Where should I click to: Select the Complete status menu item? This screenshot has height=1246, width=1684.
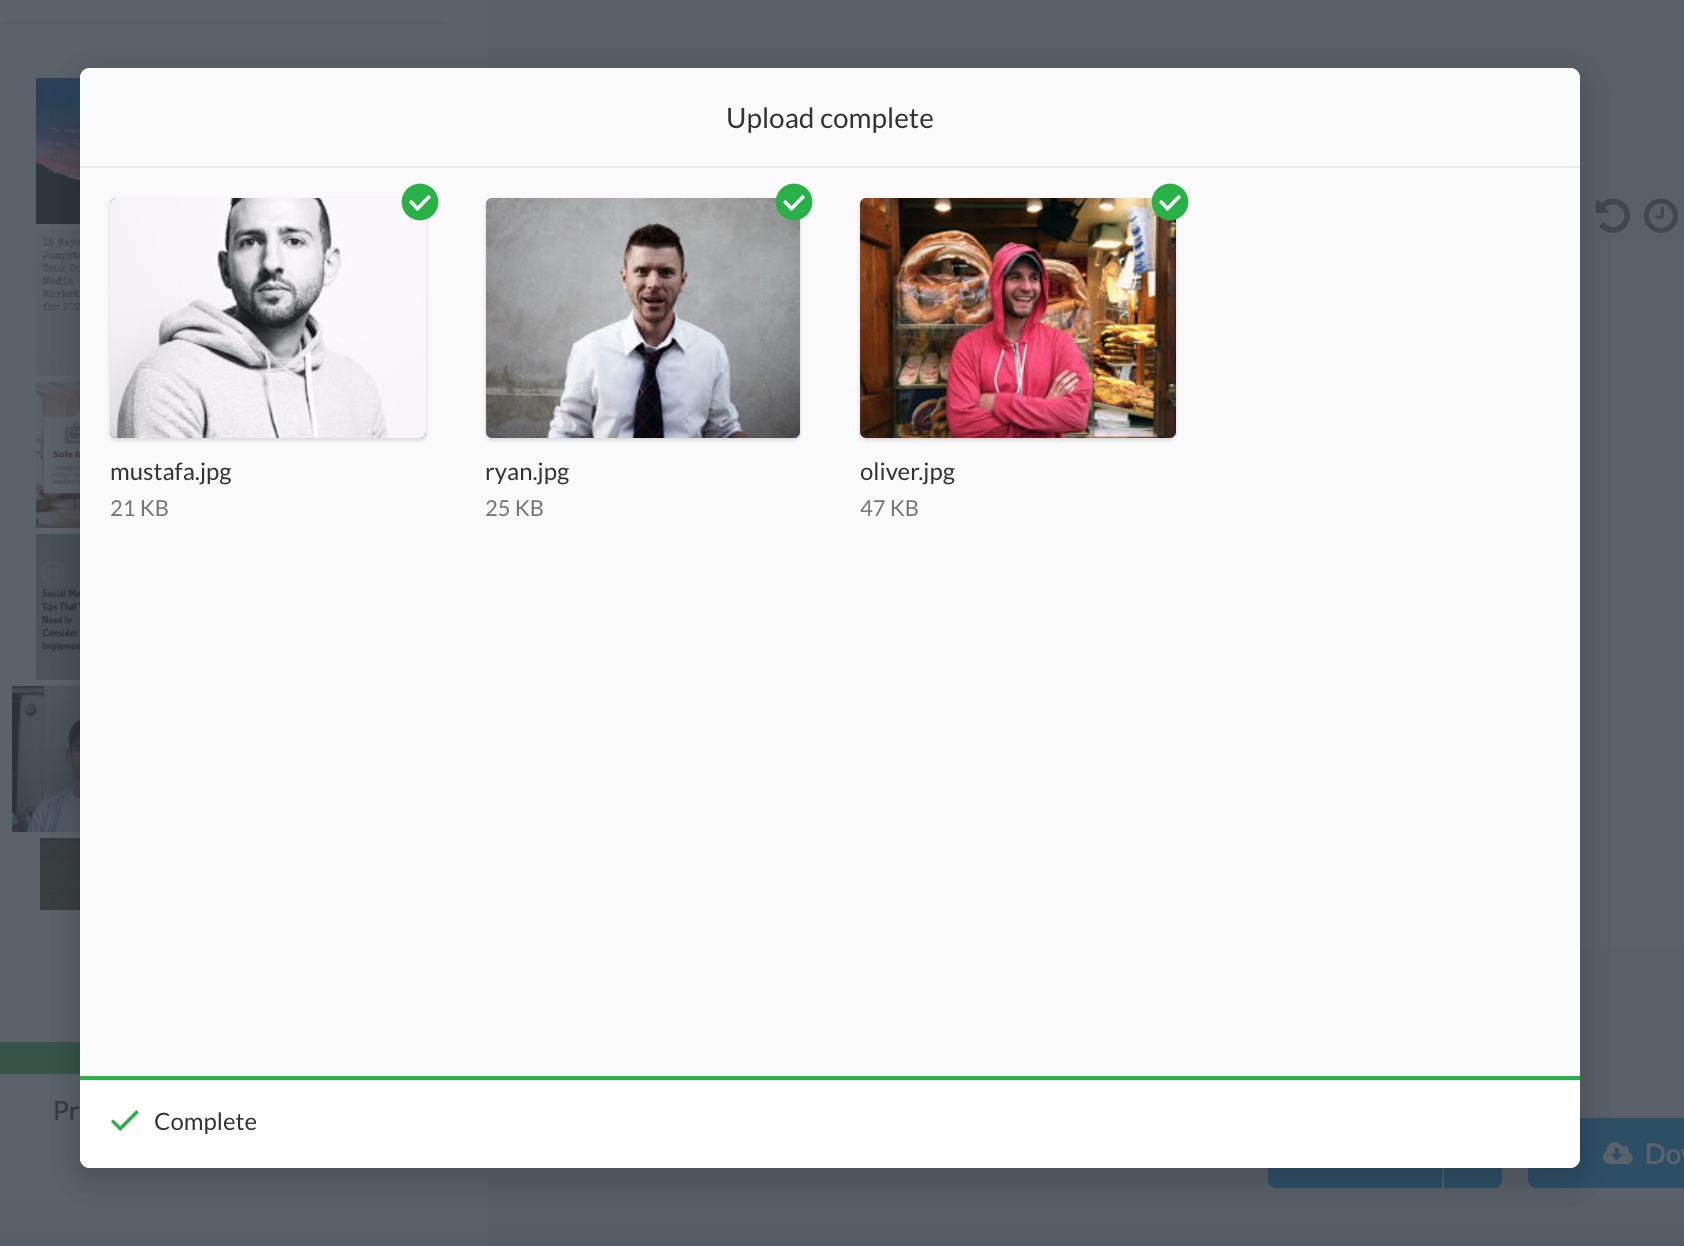[205, 1121]
